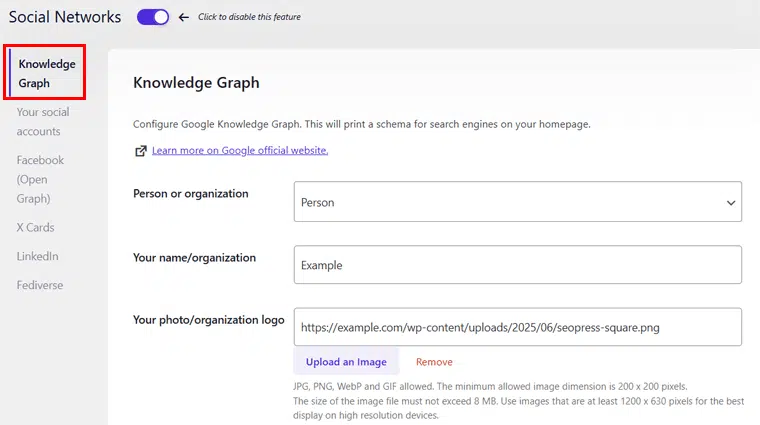Click the Upload an Image button
The image size is (760, 425).
(x=346, y=362)
